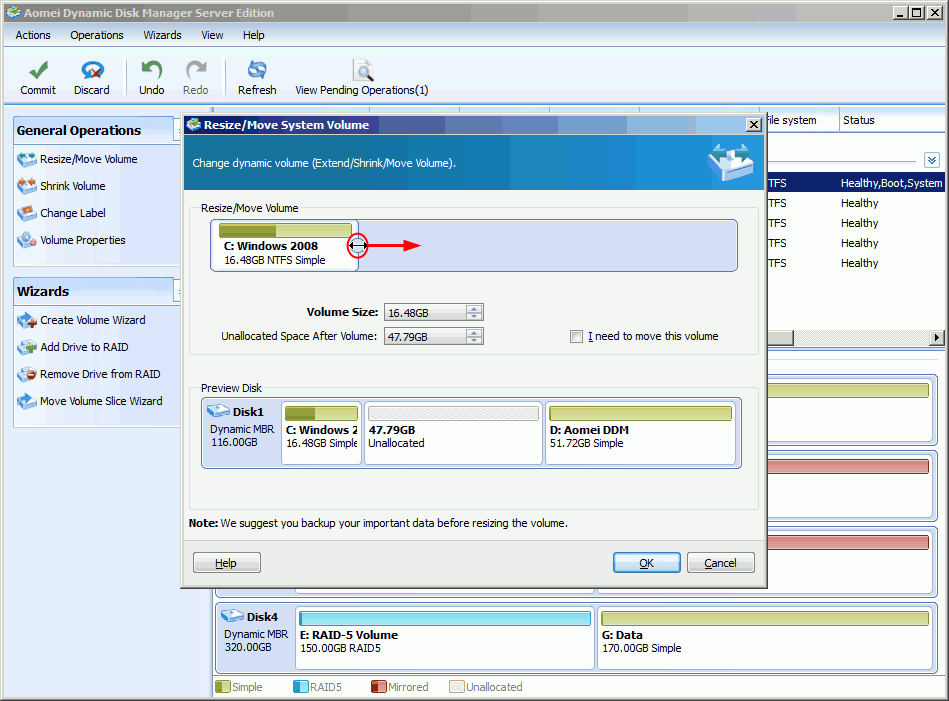Click the Cancel button in dialog

[720, 562]
